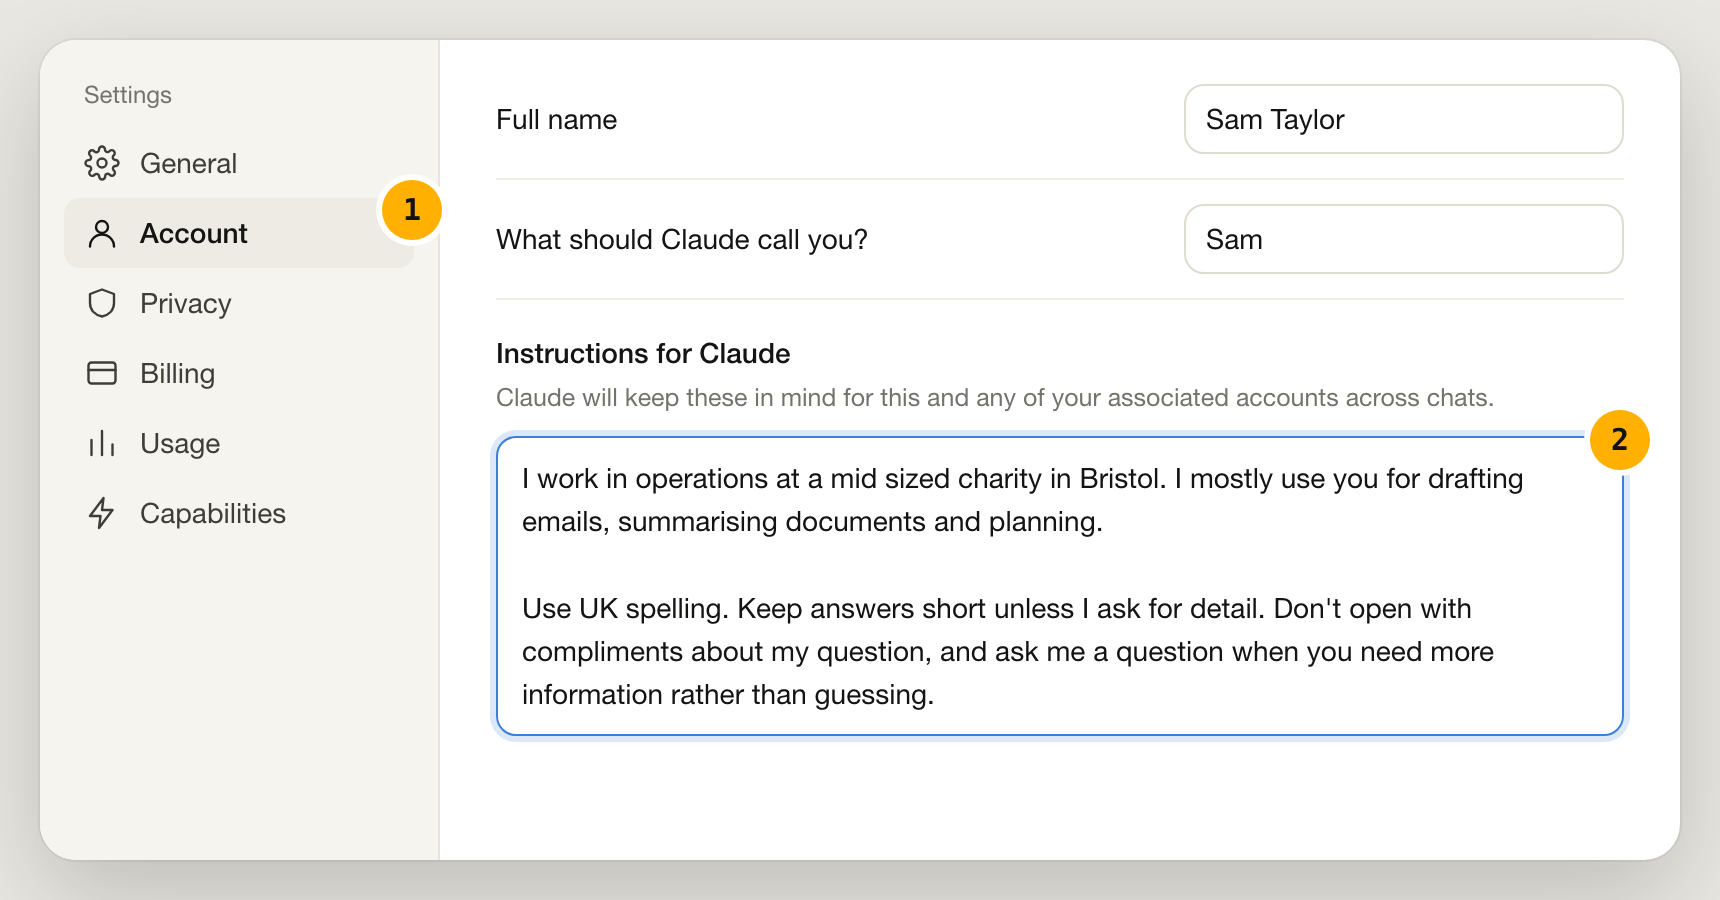
Task: Click the 'Full name' label
Action: coord(557,120)
